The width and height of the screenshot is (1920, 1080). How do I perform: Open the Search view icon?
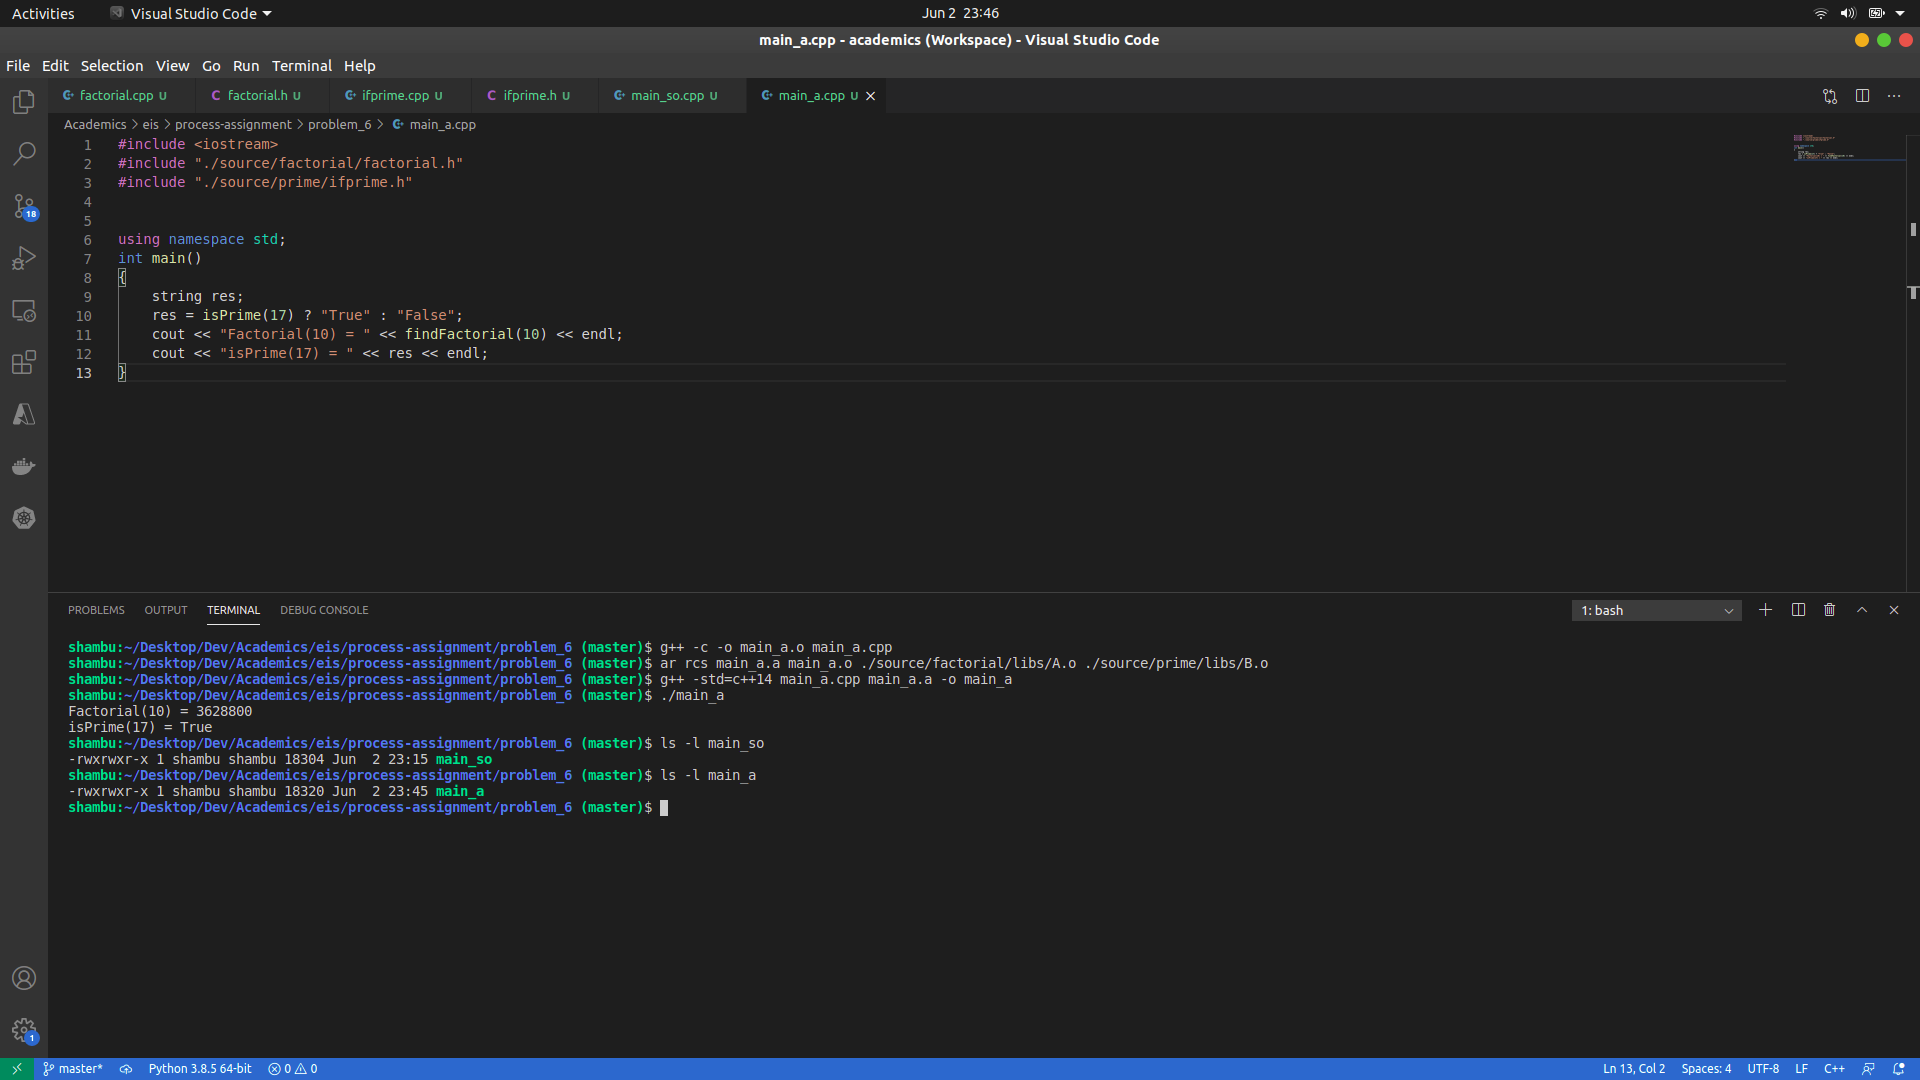[x=24, y=154]
